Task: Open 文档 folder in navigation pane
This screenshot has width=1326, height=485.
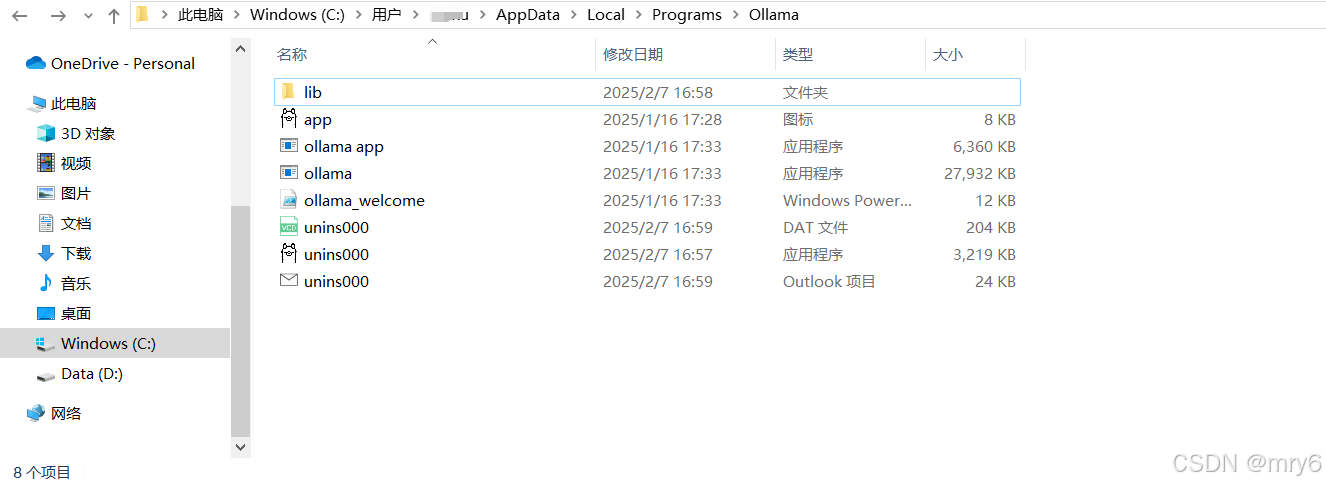Action: [76, 223]
